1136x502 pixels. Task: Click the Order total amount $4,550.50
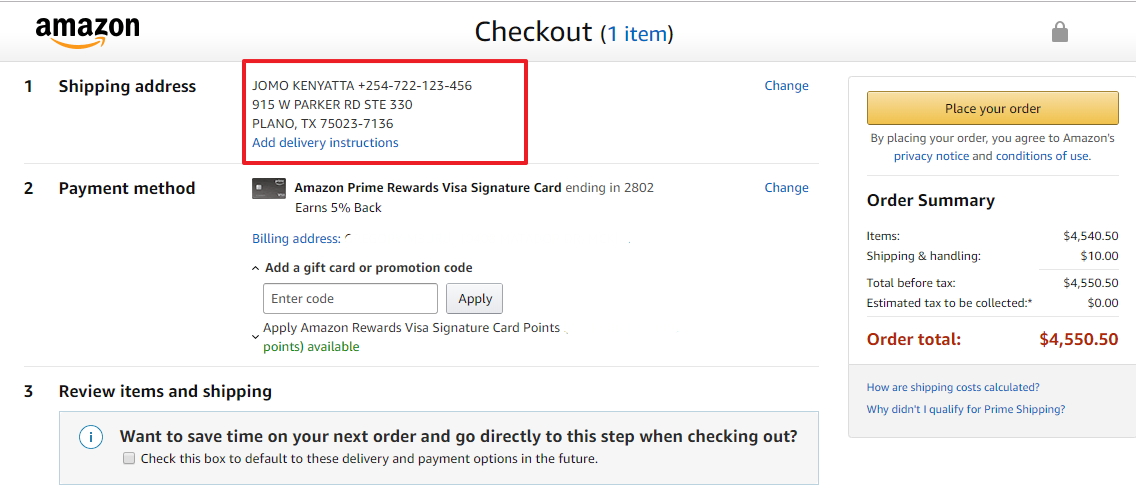coord(1078,339)
